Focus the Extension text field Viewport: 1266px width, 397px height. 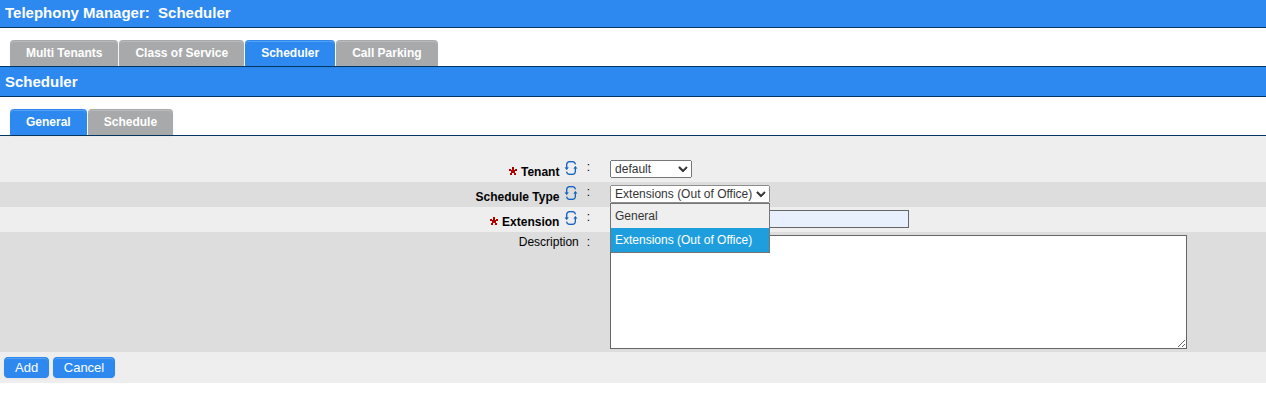839,219
